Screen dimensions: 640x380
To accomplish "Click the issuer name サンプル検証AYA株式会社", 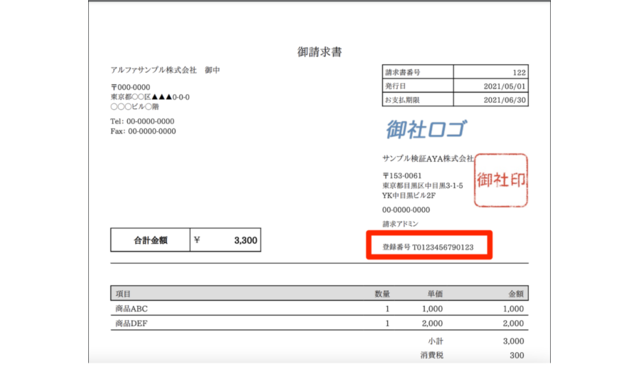I will coord(428,158).
